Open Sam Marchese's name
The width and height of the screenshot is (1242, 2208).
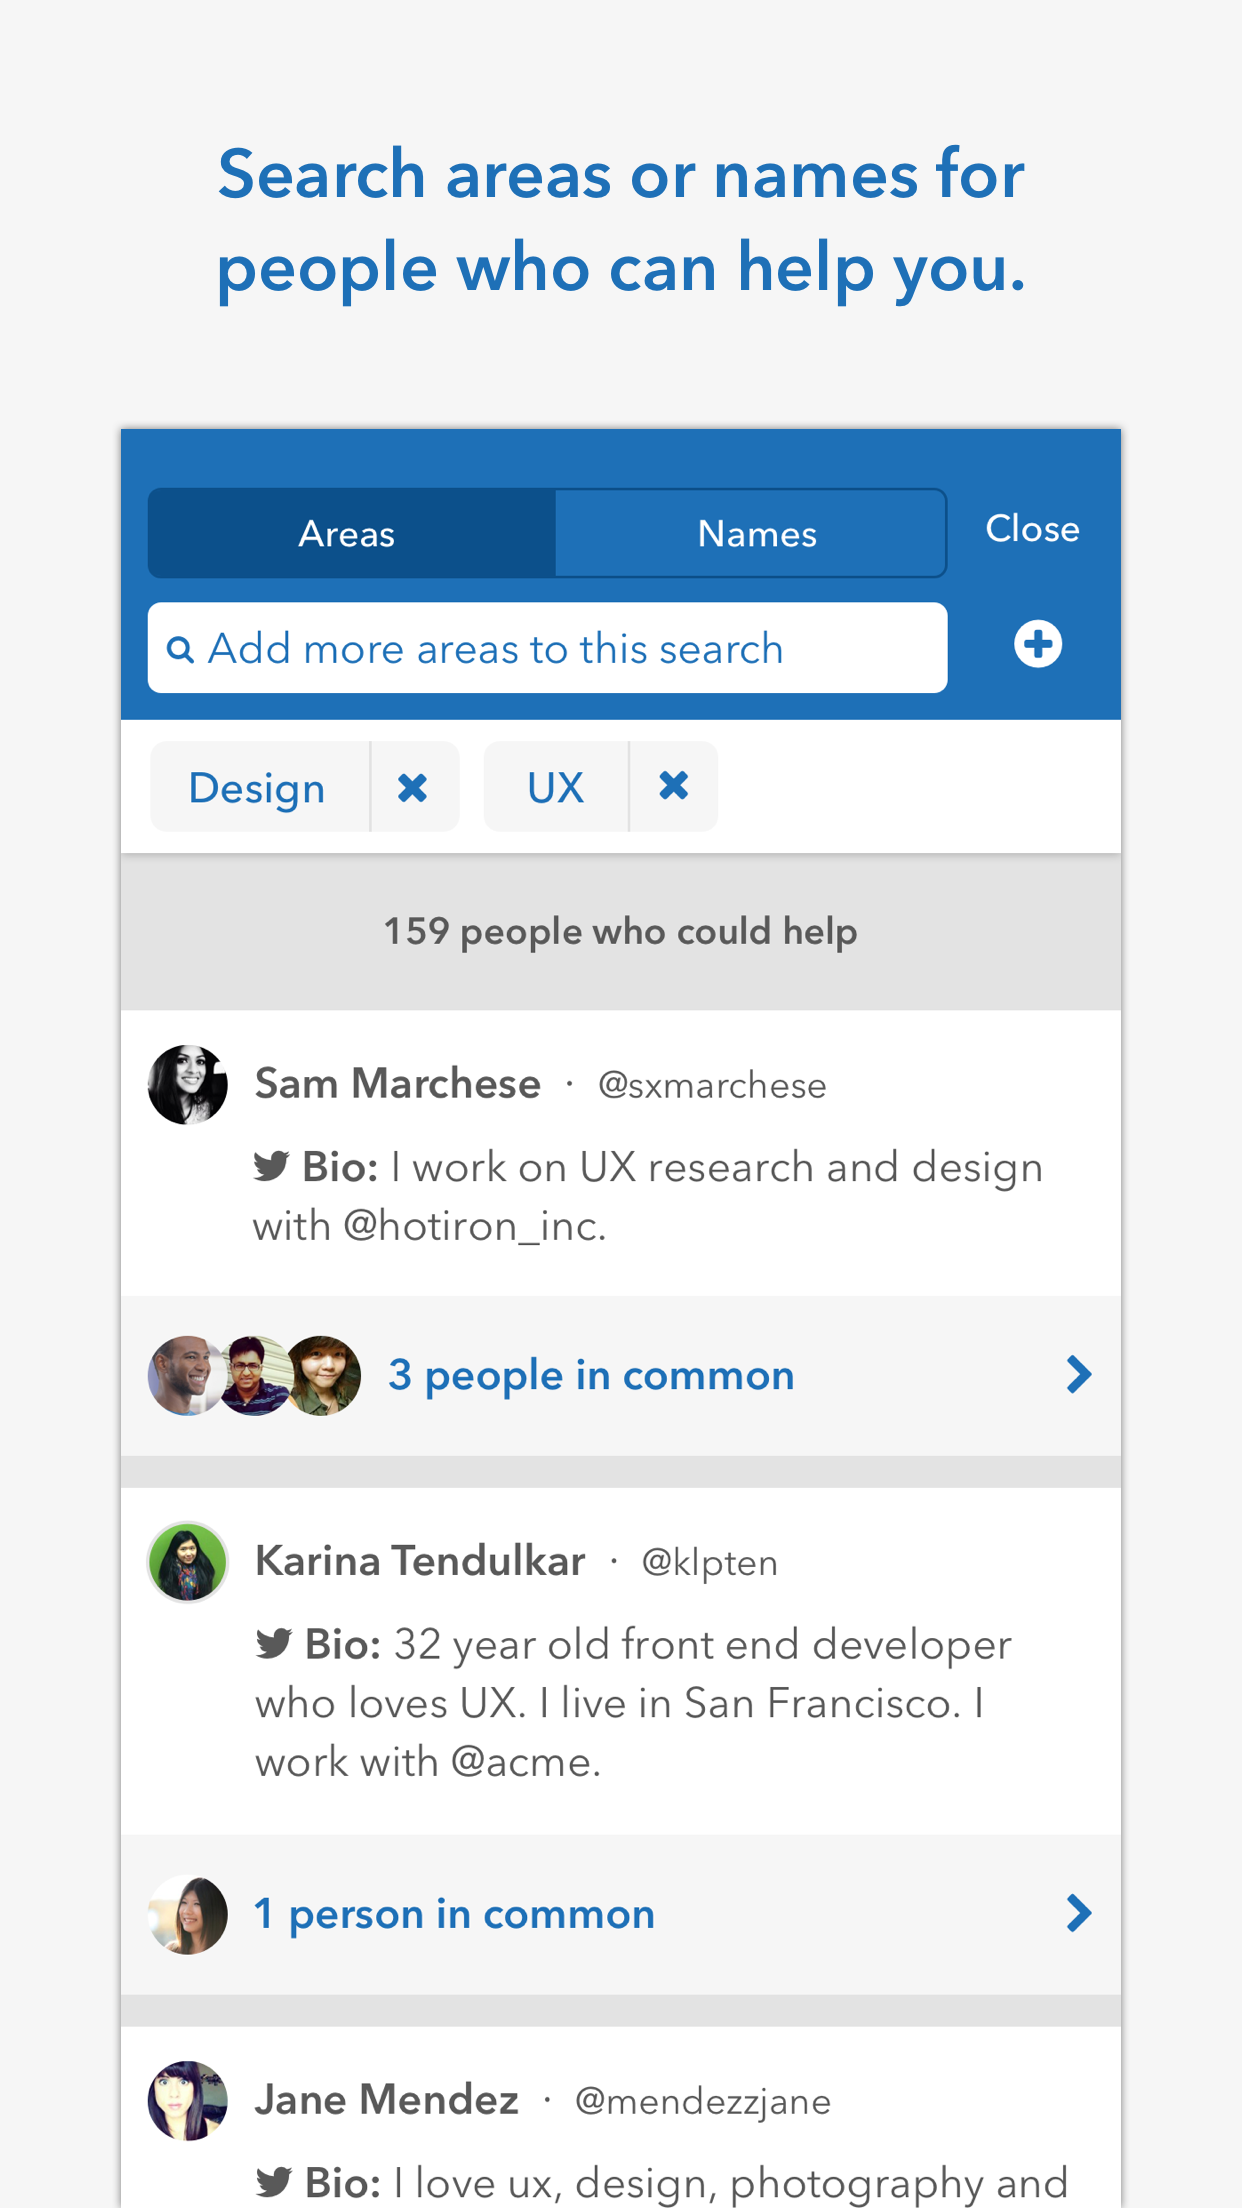click(398, 1084)
